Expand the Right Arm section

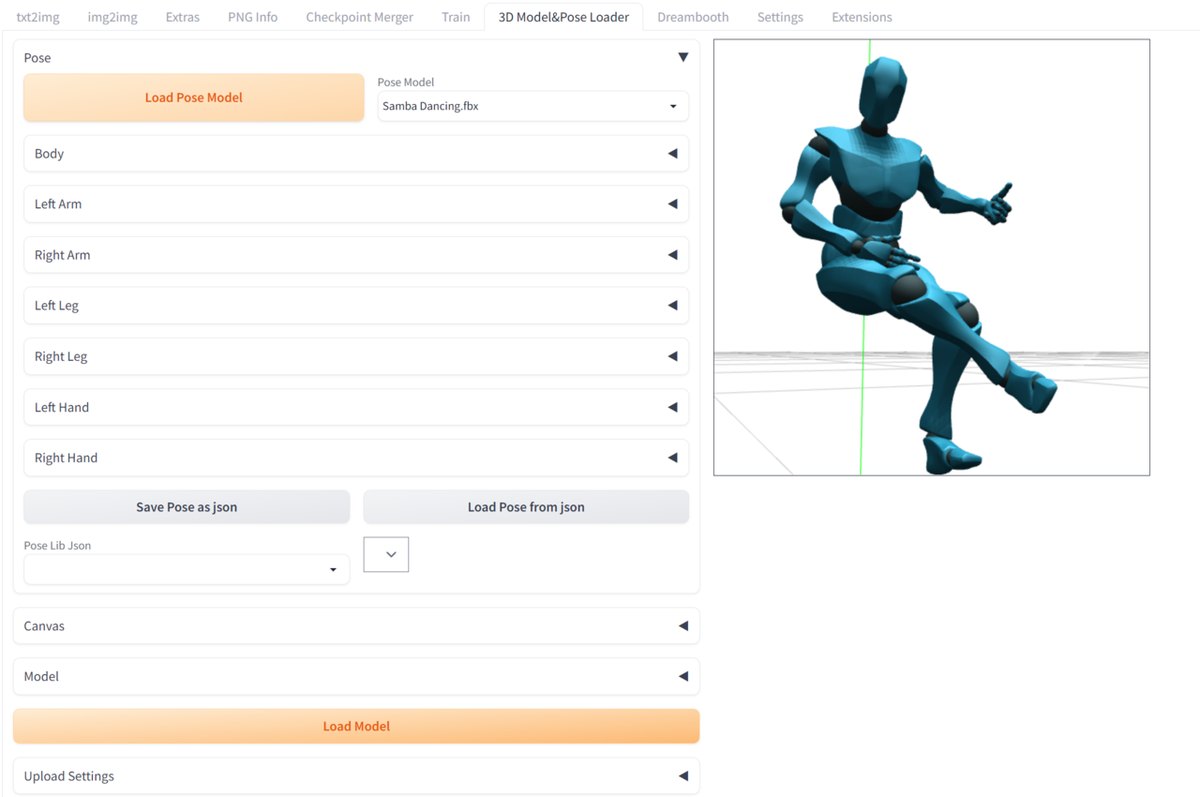pos(356,255)
